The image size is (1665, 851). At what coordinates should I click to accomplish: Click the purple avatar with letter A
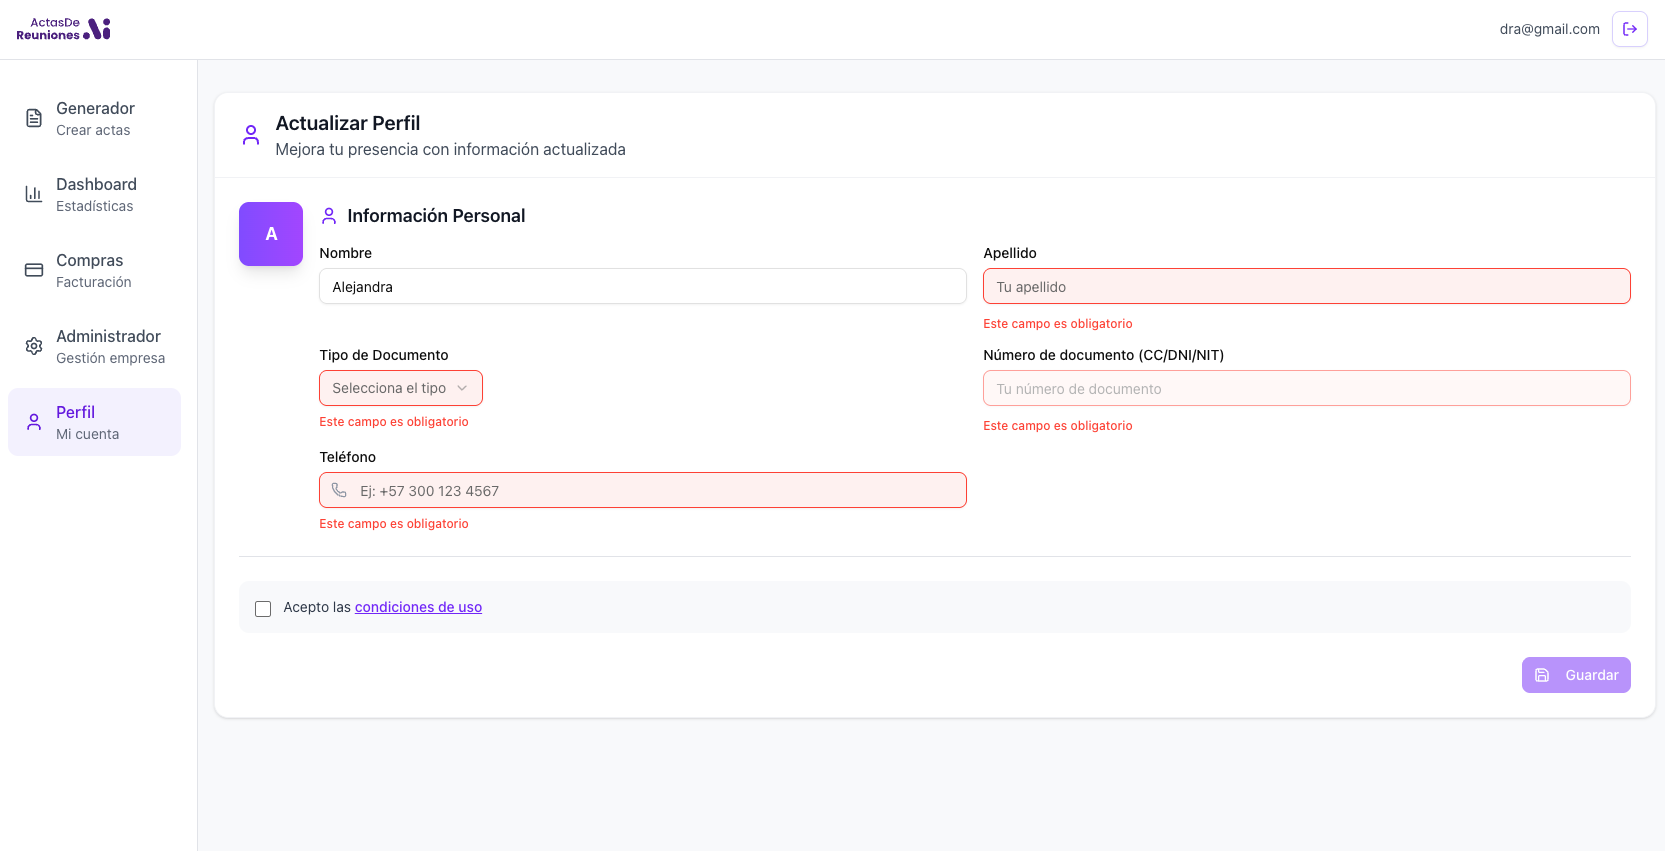click(x=271, y=234)
